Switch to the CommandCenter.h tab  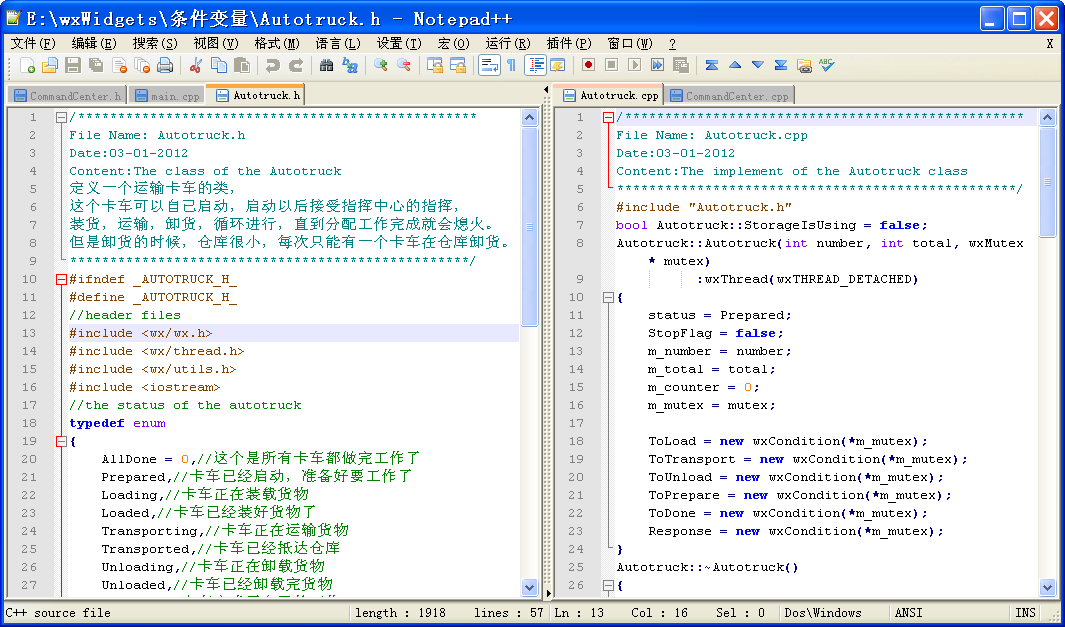pyautogui.click(x=68, y=96)
